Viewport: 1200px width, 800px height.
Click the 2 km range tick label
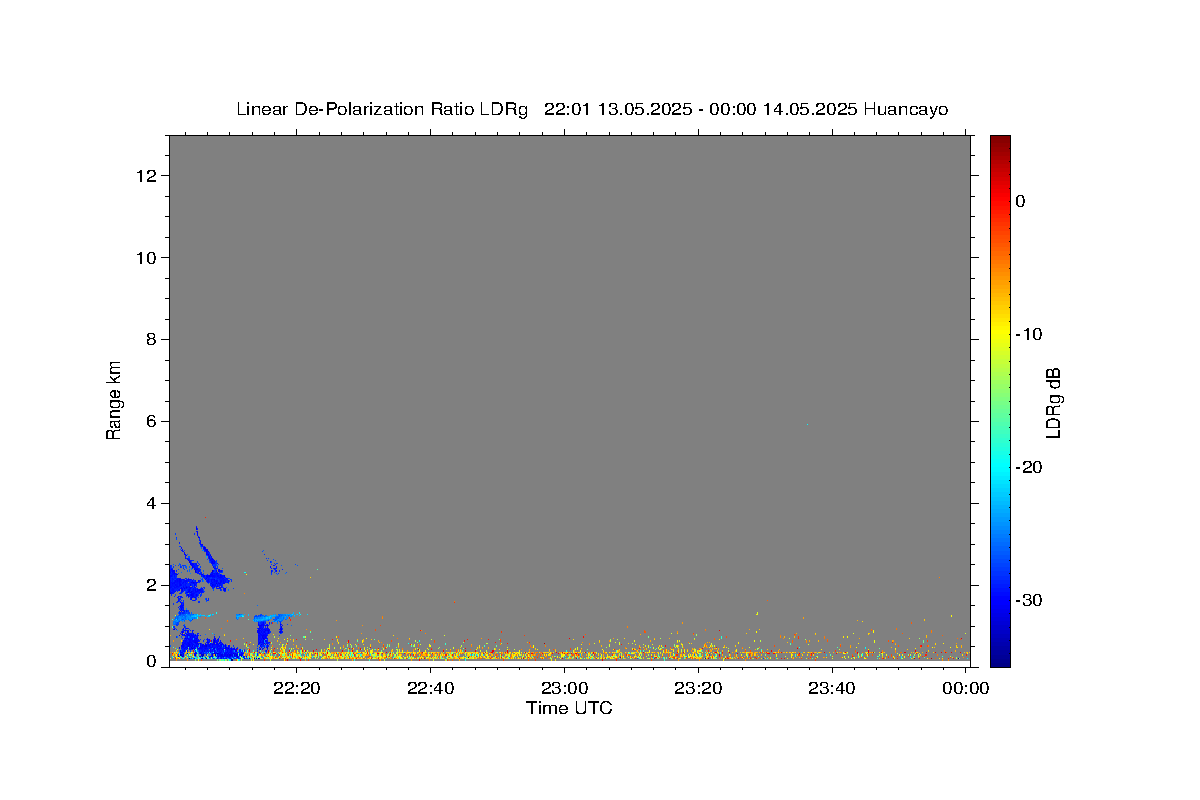[x=152, y=585]
